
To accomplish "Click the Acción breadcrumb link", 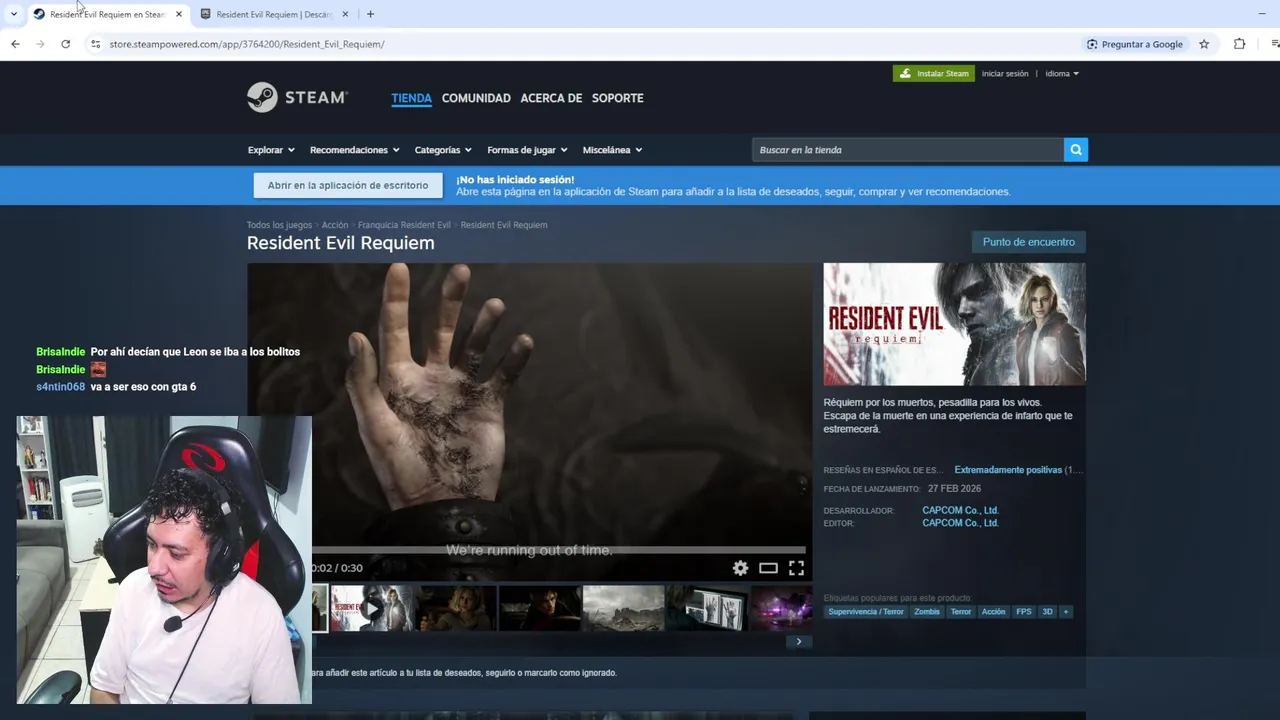I will click(335, 225).
